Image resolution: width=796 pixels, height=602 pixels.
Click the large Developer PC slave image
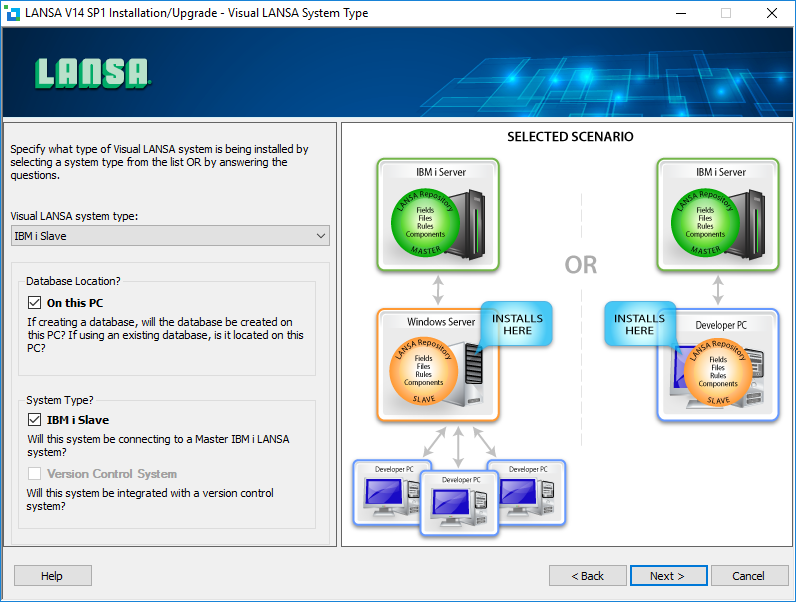(718, 365)
